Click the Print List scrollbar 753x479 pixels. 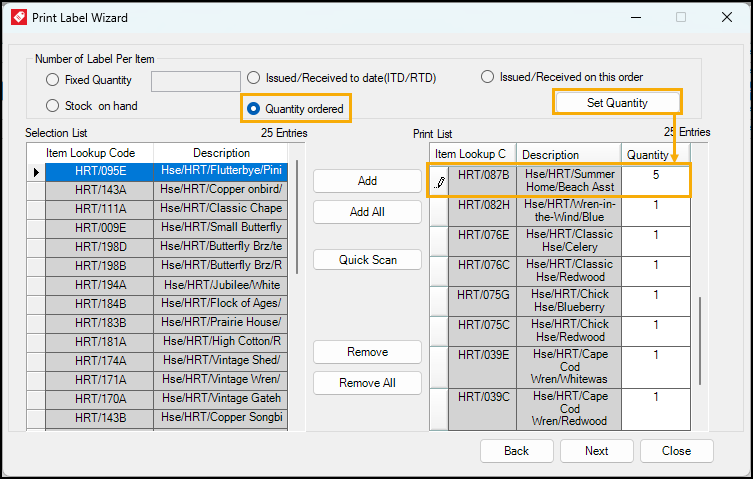point(700,341)
